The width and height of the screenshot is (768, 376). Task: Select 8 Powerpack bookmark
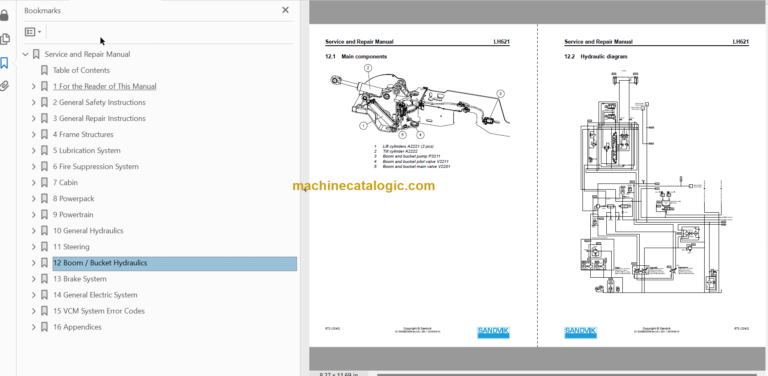73,199
